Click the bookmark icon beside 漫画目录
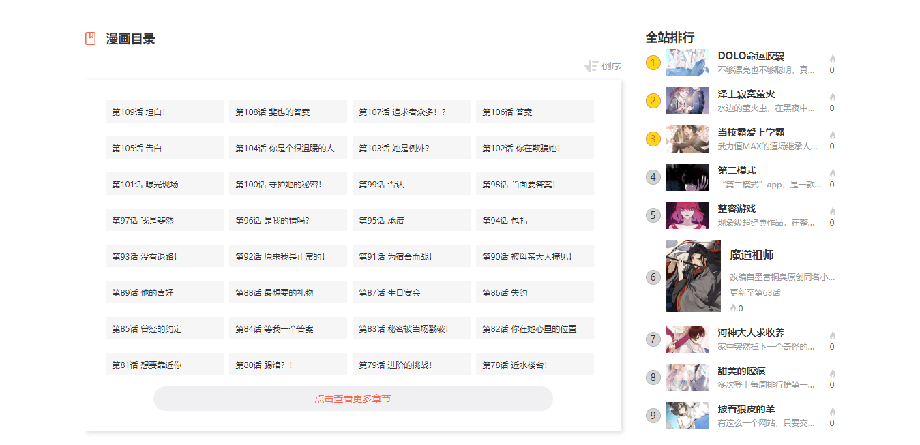920x445 pixels. point(90,39)
